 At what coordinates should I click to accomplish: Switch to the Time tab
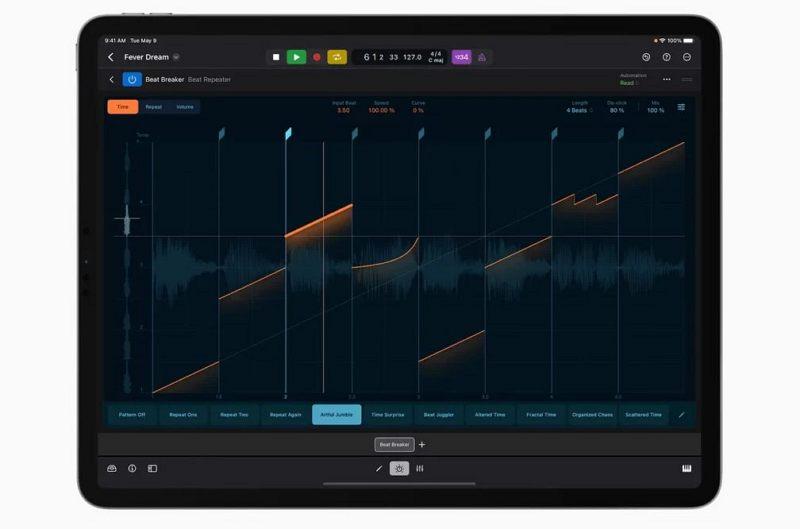tap(123, 107)
